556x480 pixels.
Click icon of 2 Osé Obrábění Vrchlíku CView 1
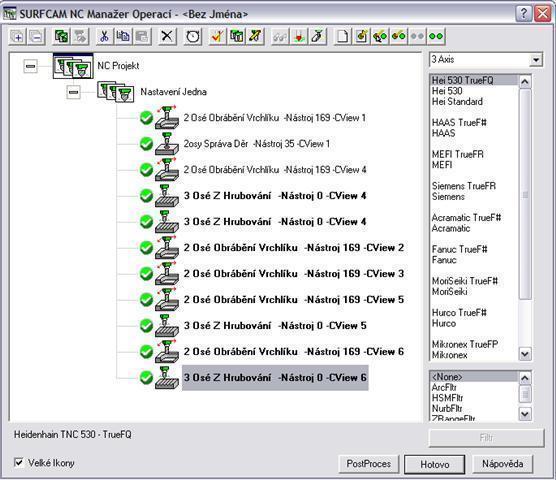167,118
